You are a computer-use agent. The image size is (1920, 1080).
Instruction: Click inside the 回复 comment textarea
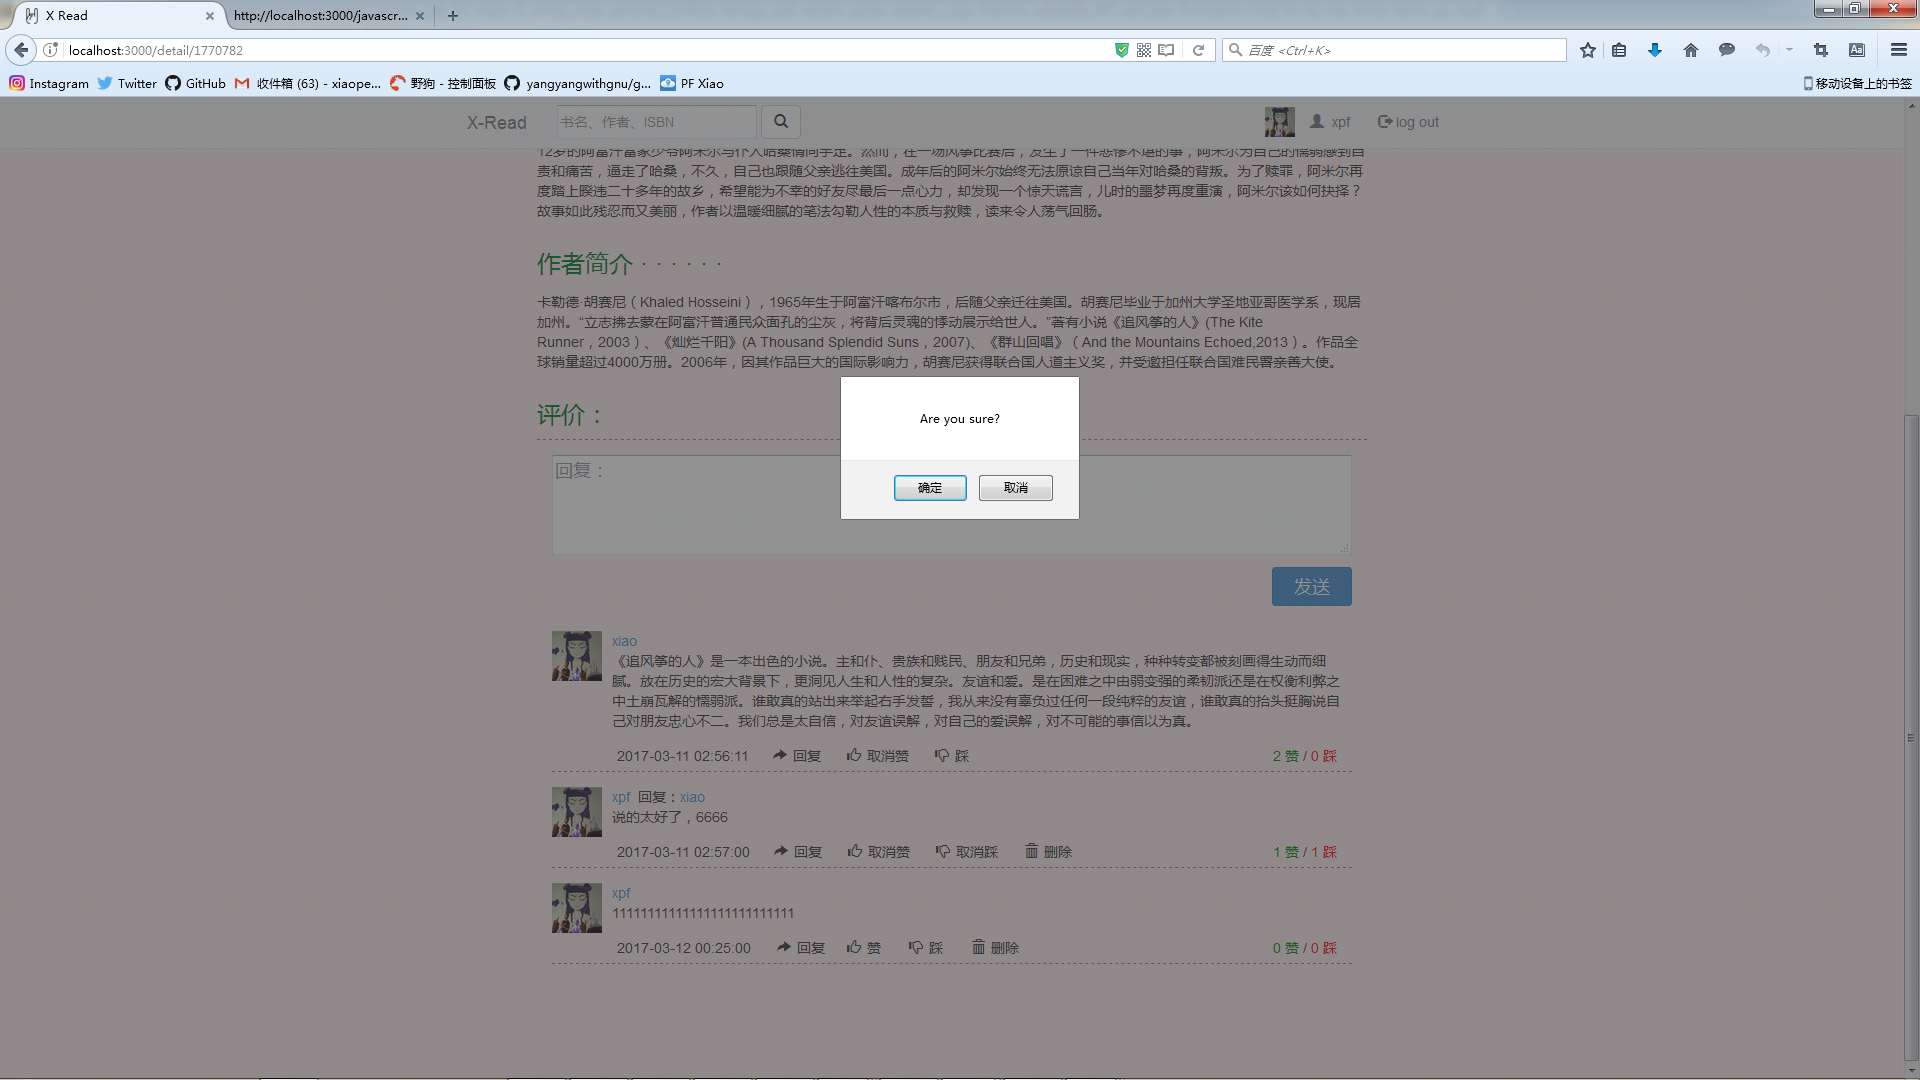click(x=952, y=505)
